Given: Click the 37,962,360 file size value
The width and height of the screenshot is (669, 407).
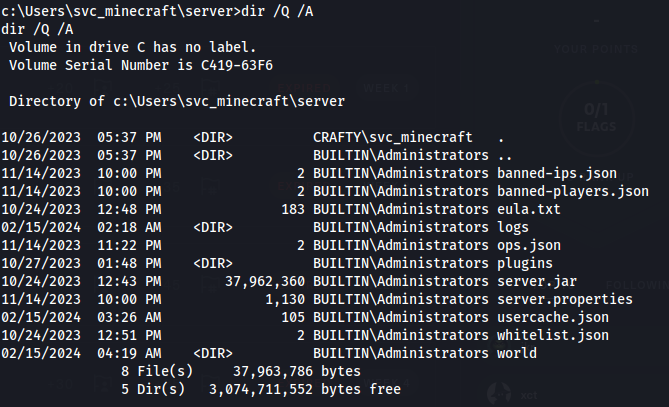Looking at the screenshot, I should pos(265,281).
